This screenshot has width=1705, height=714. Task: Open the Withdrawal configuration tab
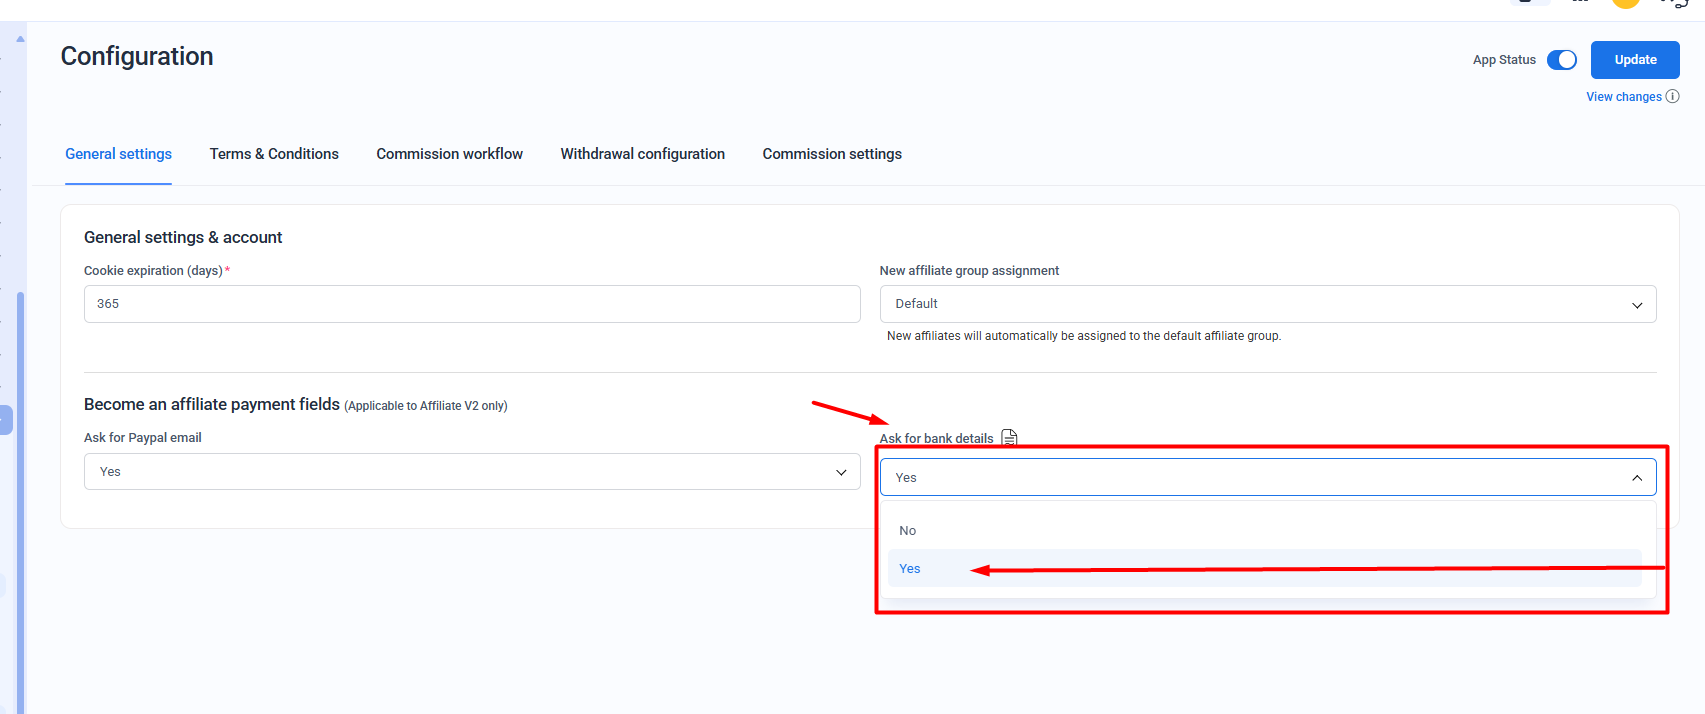coord(642,154)
